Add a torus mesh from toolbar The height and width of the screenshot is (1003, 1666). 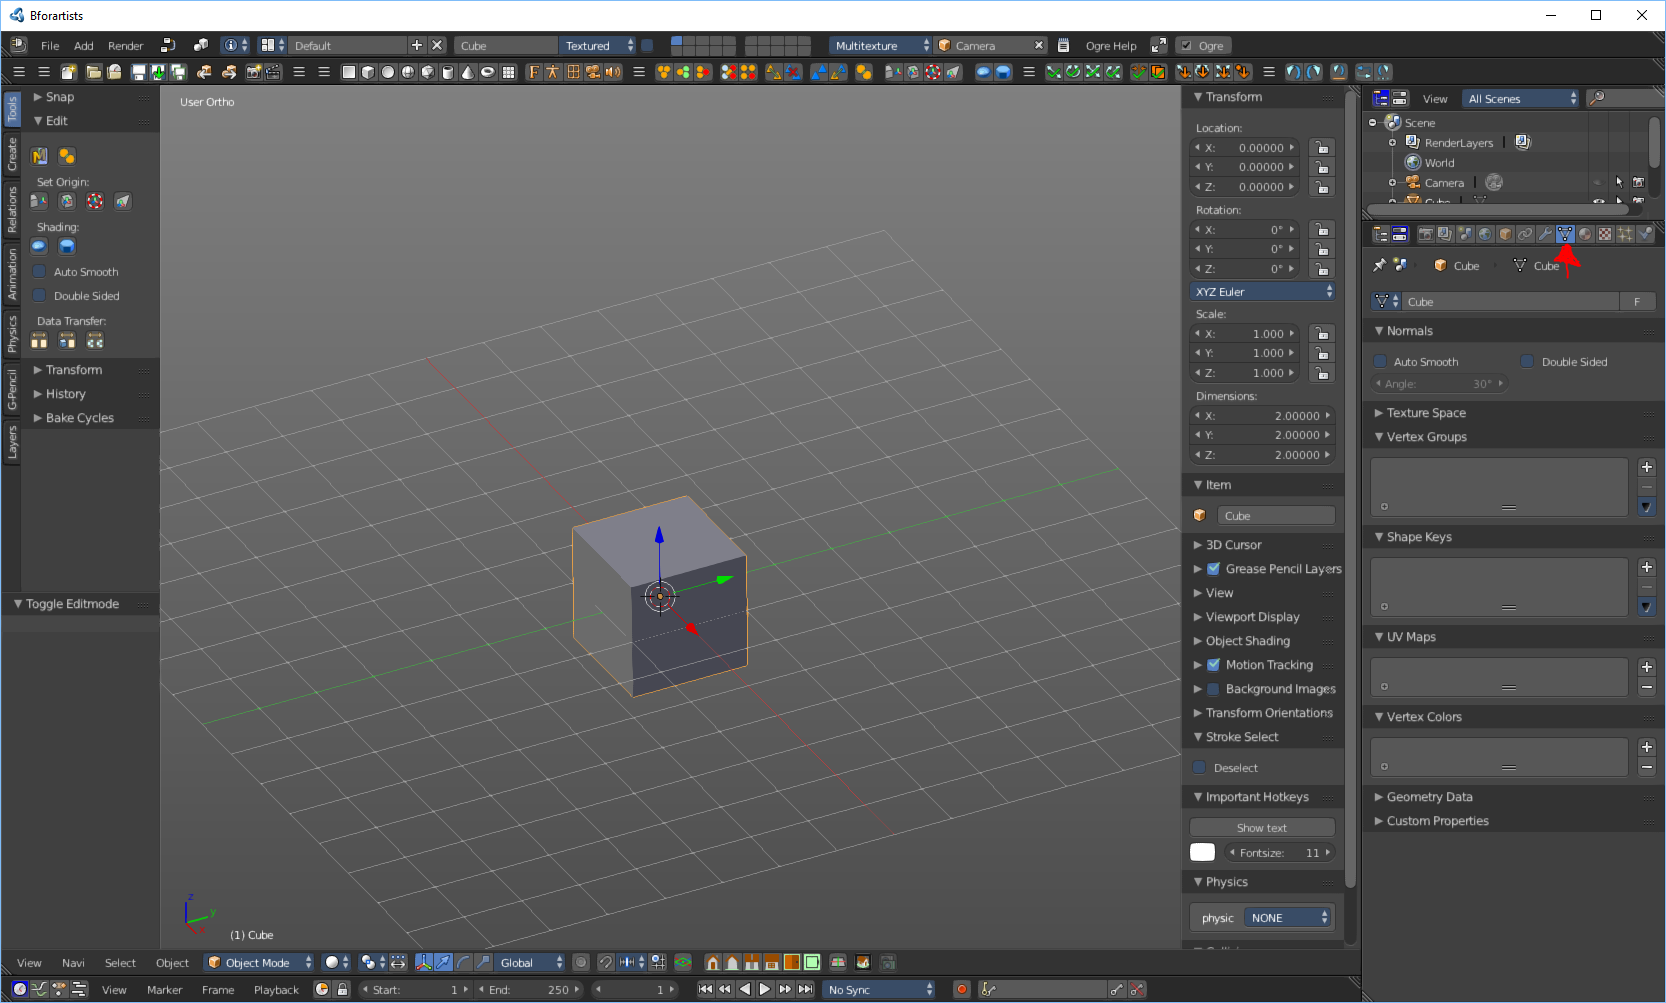click(x=488, y=72)
